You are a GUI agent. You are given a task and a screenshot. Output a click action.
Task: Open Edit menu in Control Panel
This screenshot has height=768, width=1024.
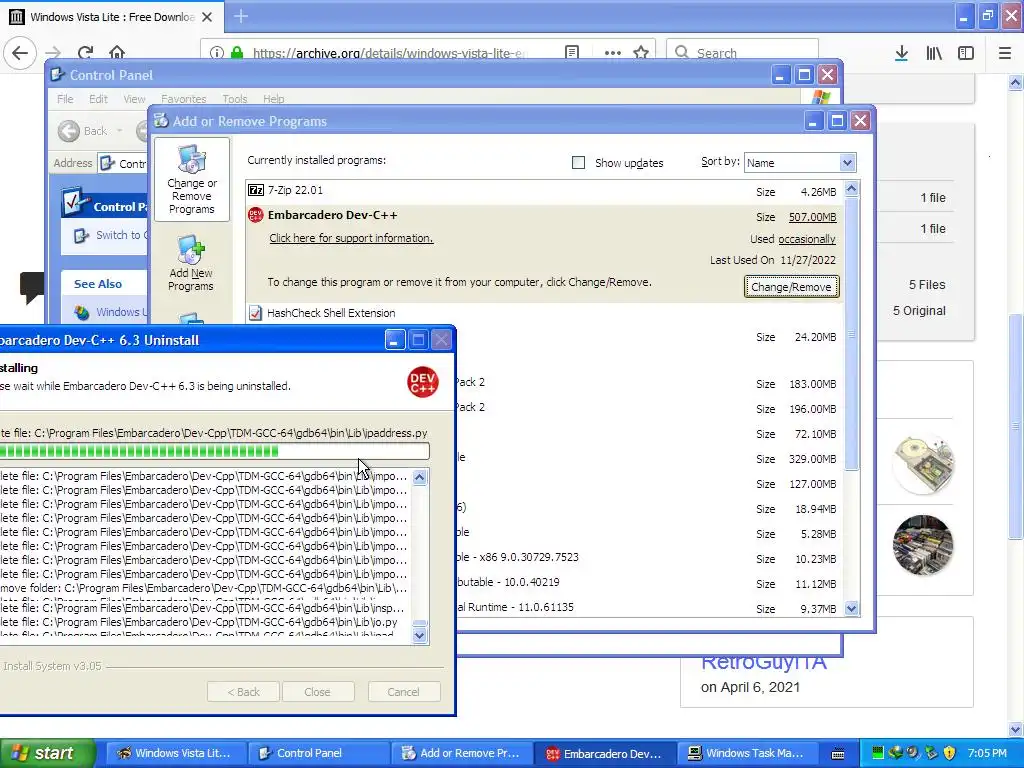(x=98, y=99)
